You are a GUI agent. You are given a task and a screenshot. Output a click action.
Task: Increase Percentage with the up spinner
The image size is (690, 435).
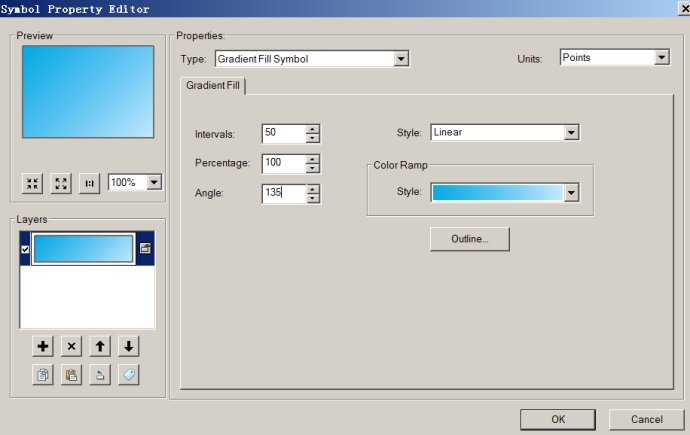(x=312, y=159)
